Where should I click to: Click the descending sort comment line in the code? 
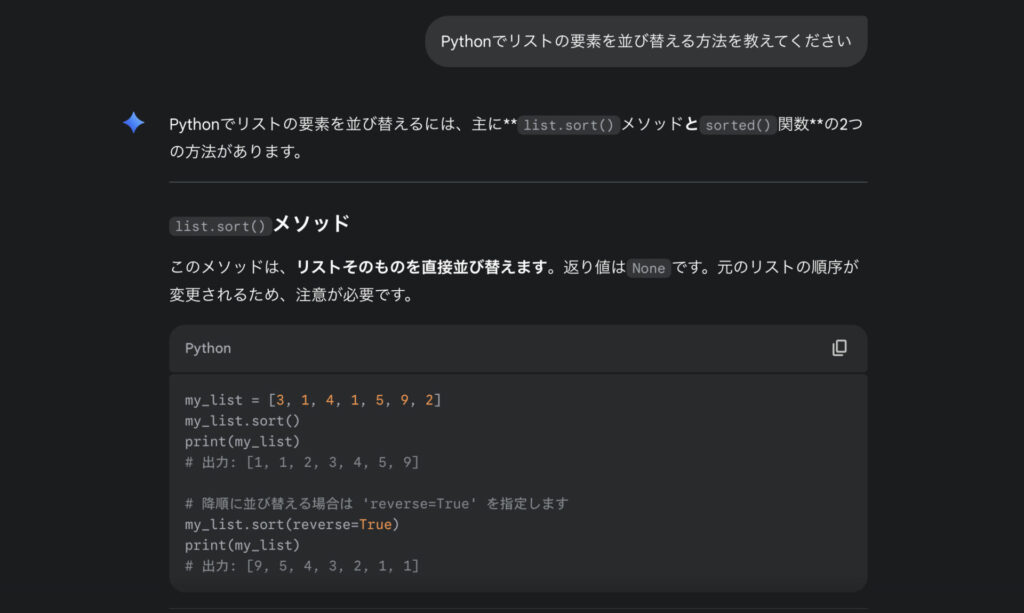coord(378,503)
